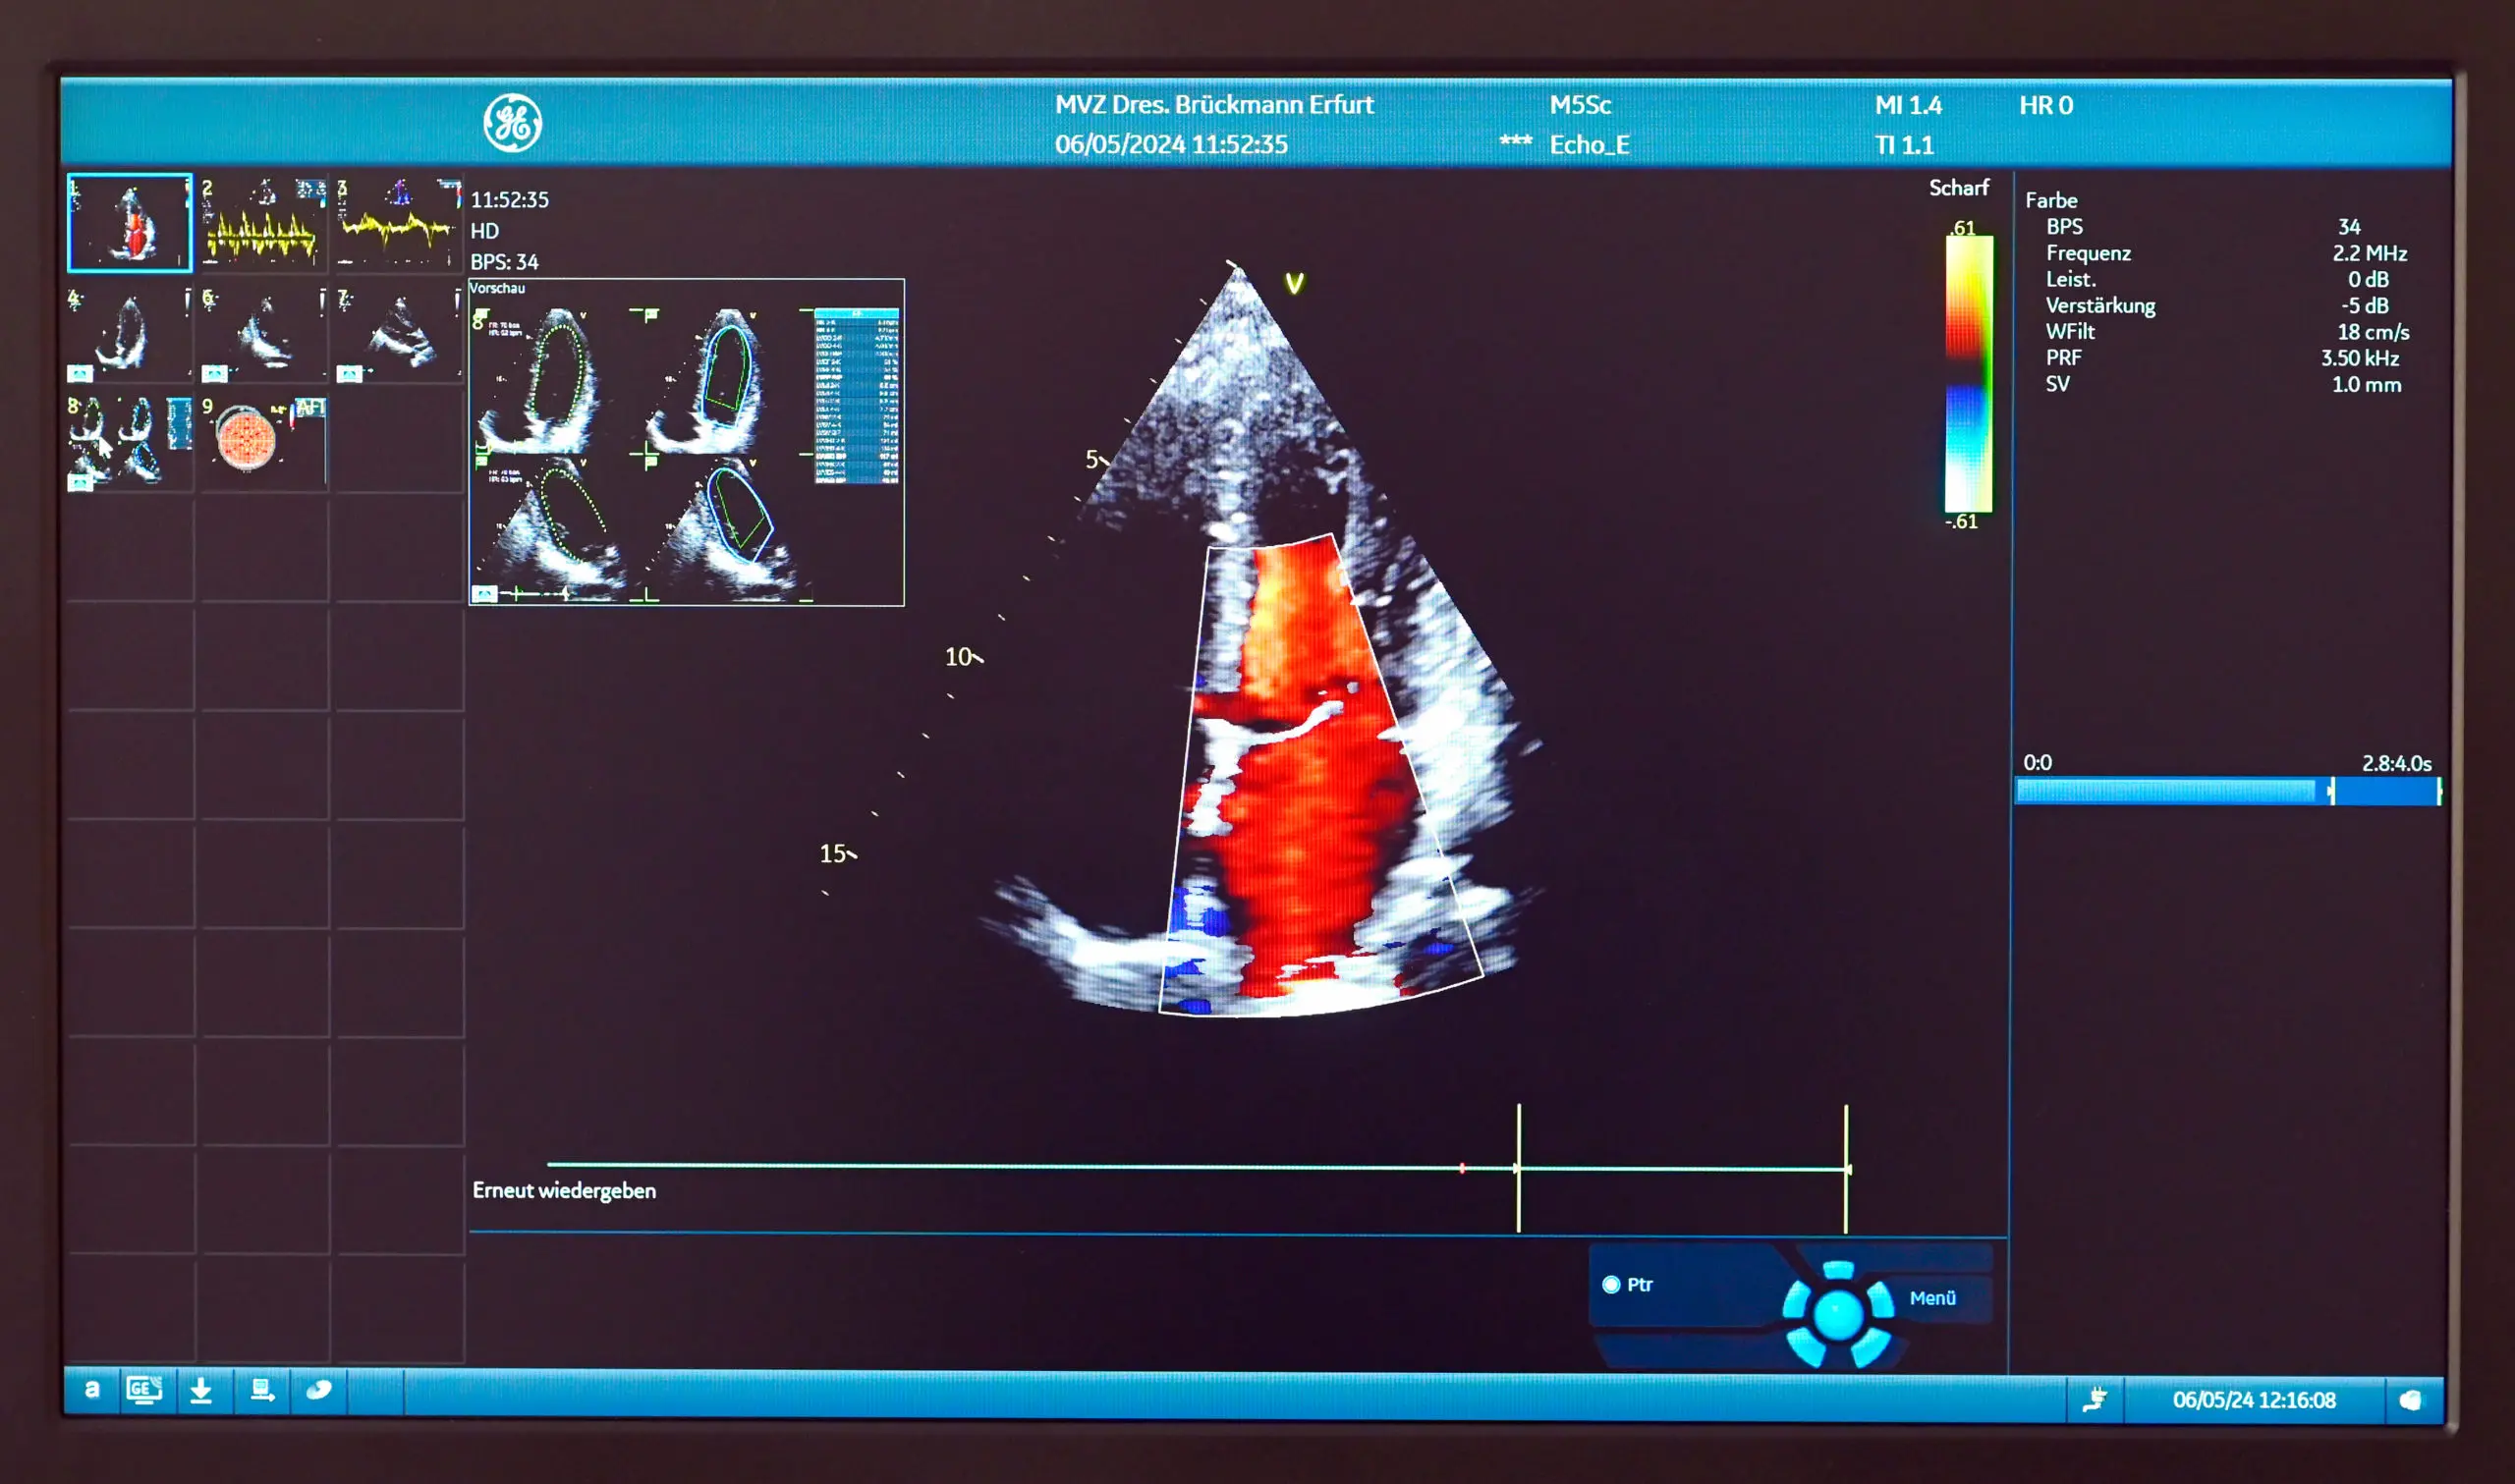Click the 'Scharf' label above color scale
2515x1484 pixels.
(1958, 188)
